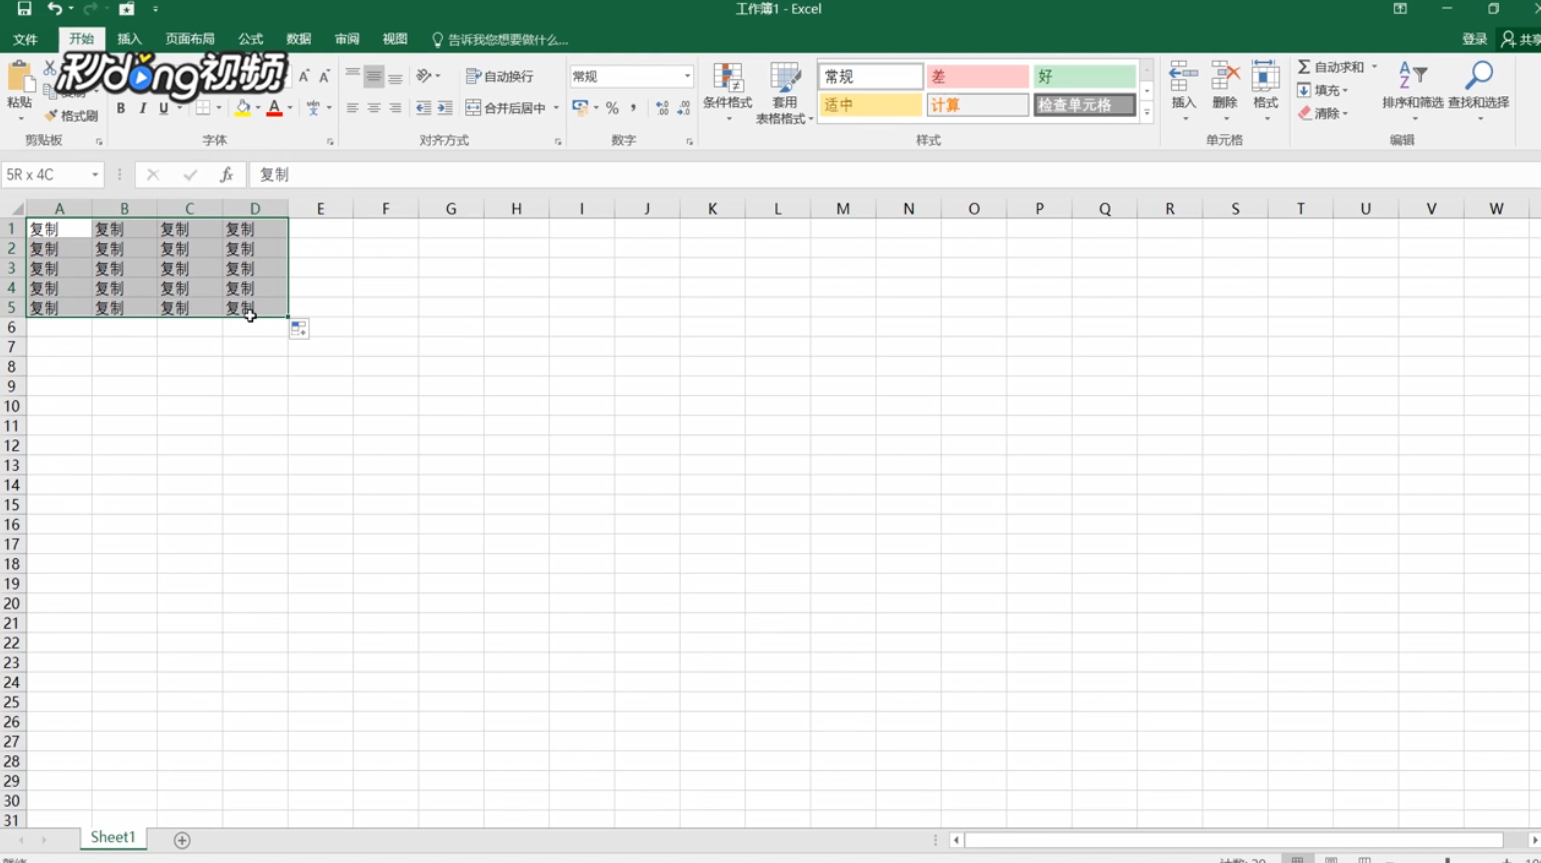Open the 文件 (File) menu tab
1541x863 pixels.
(26, 39)
